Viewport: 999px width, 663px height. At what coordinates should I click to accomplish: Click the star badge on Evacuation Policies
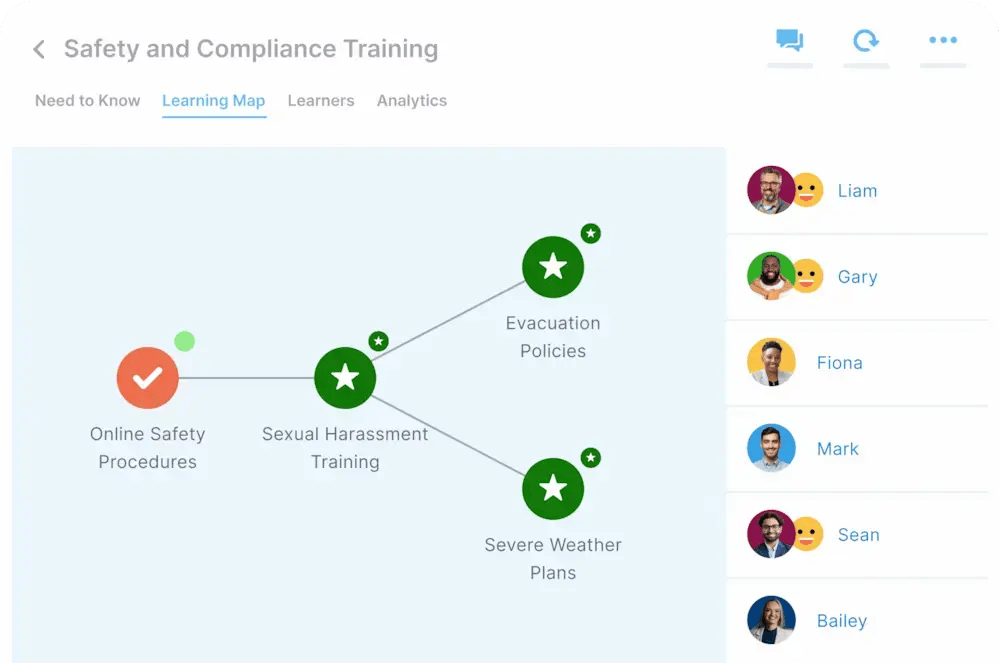coord(590,234)
